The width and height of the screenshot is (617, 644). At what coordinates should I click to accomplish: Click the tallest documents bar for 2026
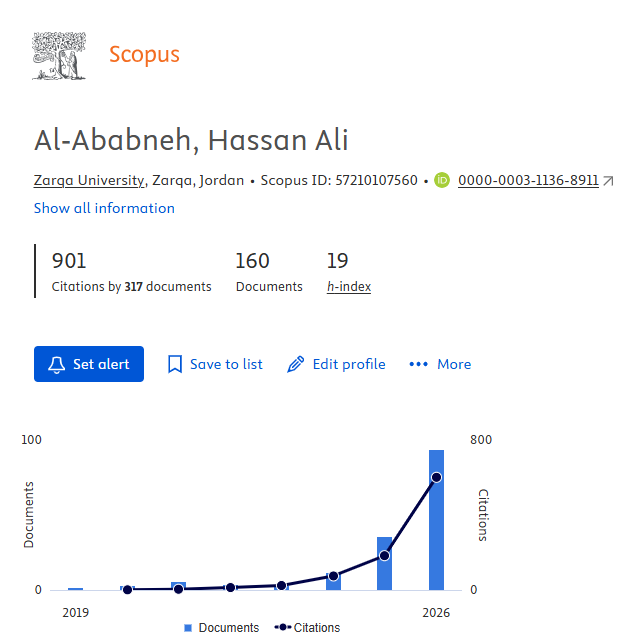point(436,520)
